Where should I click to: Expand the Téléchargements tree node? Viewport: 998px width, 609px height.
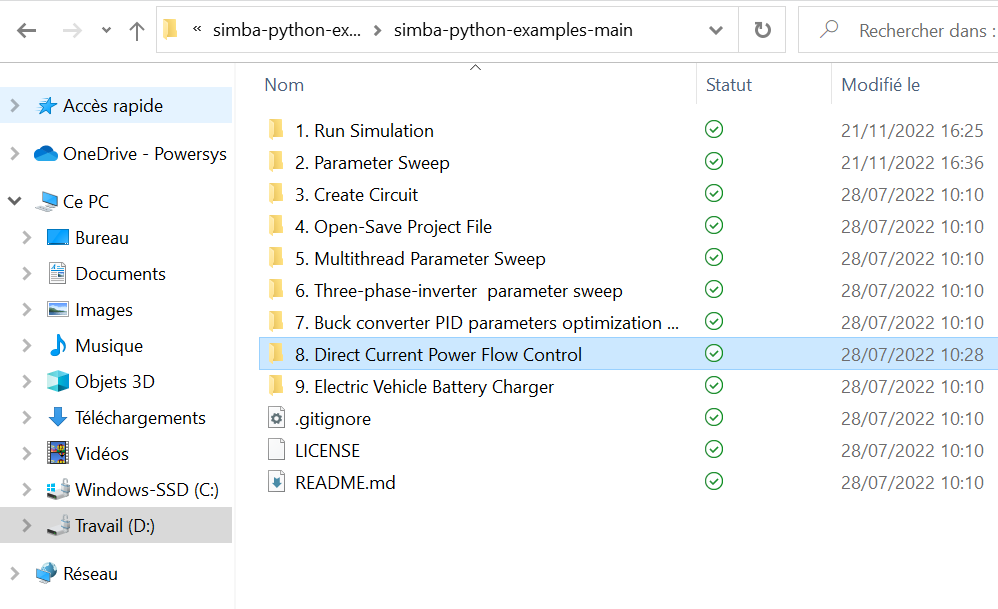[x=27, y=418]
